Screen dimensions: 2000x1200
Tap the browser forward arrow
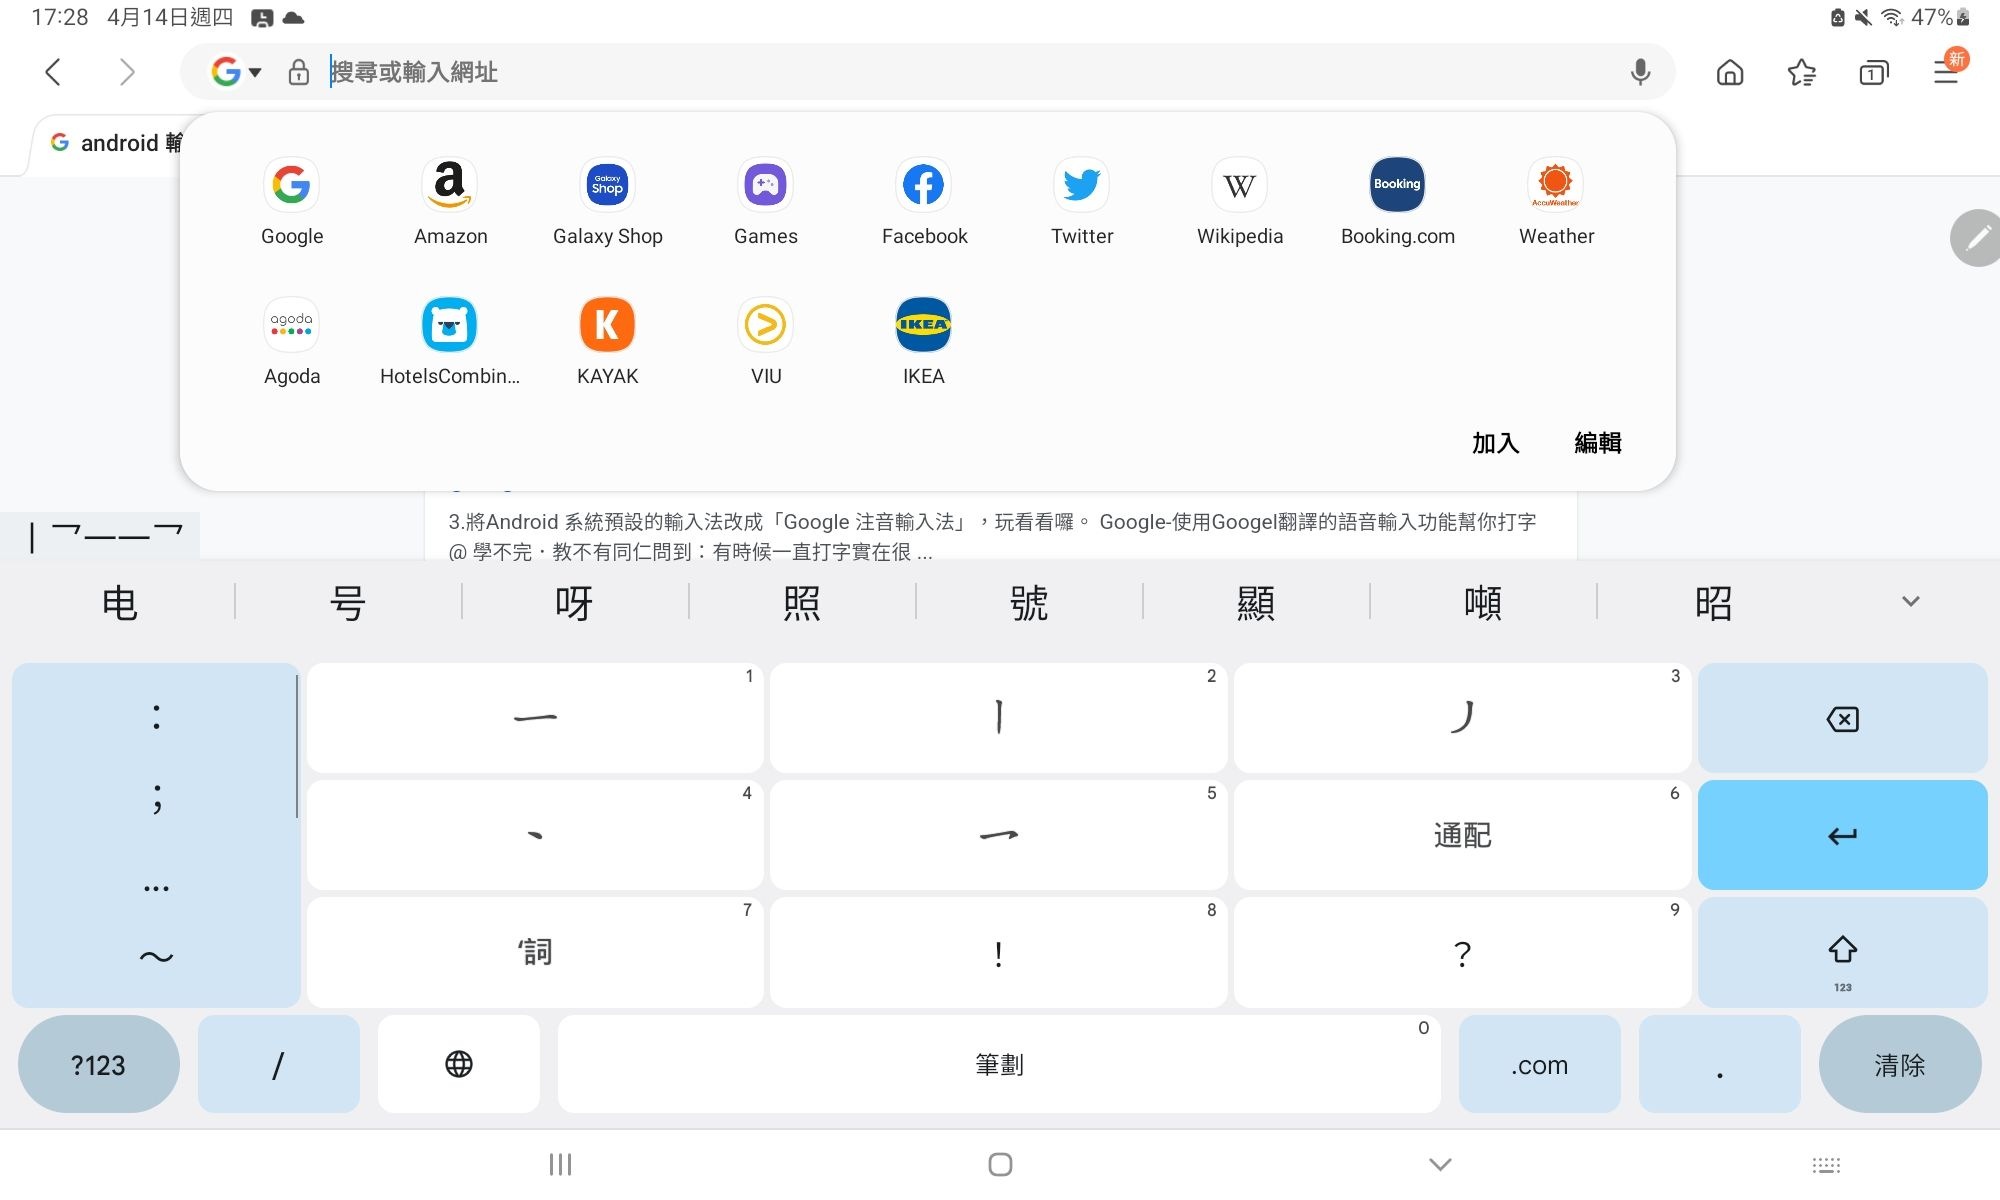(x=127, y=72)
